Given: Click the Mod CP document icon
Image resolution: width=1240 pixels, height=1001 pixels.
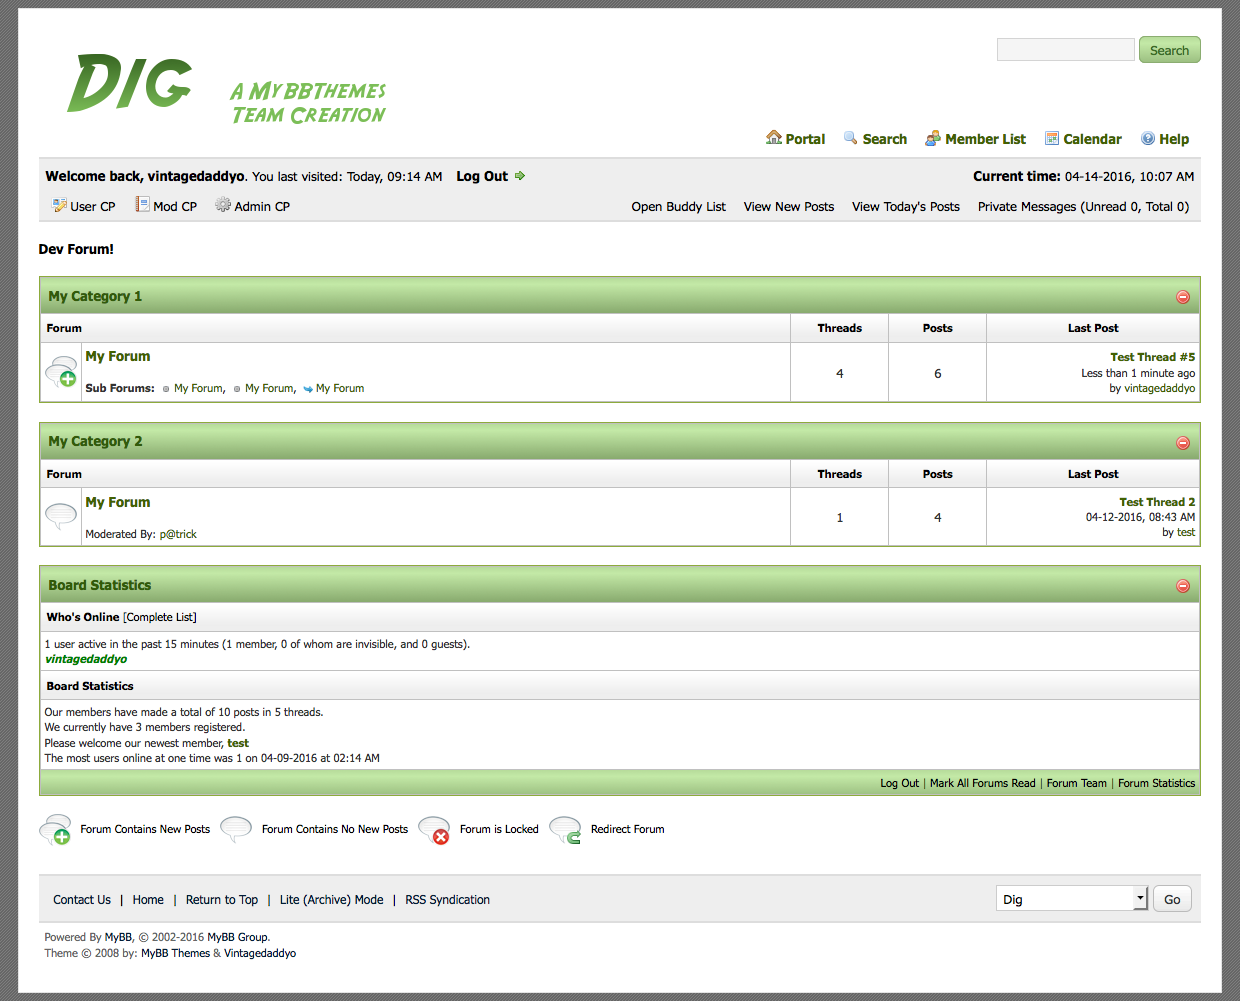Looking at the screenshot, I should tap(143, 204).
